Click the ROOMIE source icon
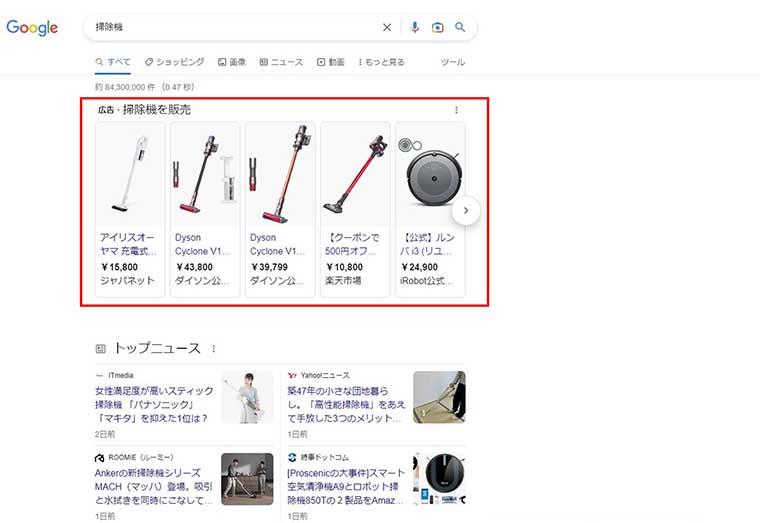Viewport: 760px width, 523px height. pos(99,458)
